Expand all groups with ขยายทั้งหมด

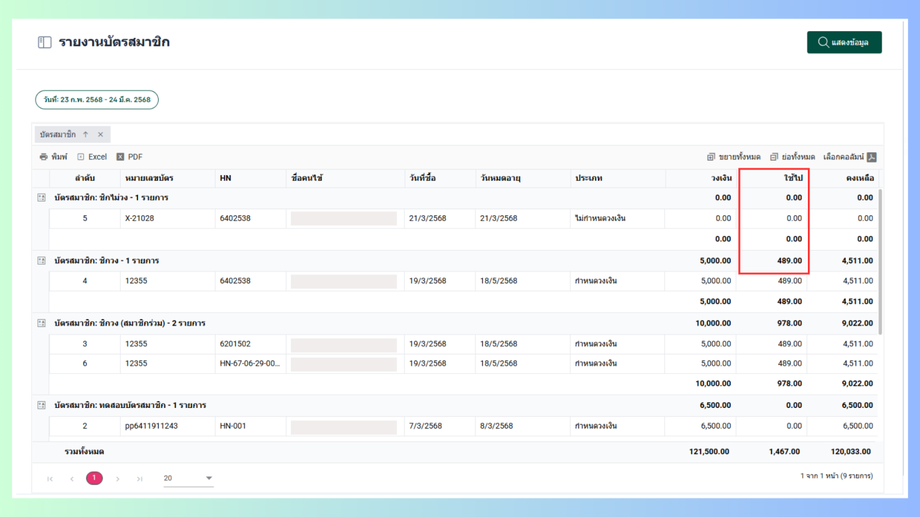(733, 157)
